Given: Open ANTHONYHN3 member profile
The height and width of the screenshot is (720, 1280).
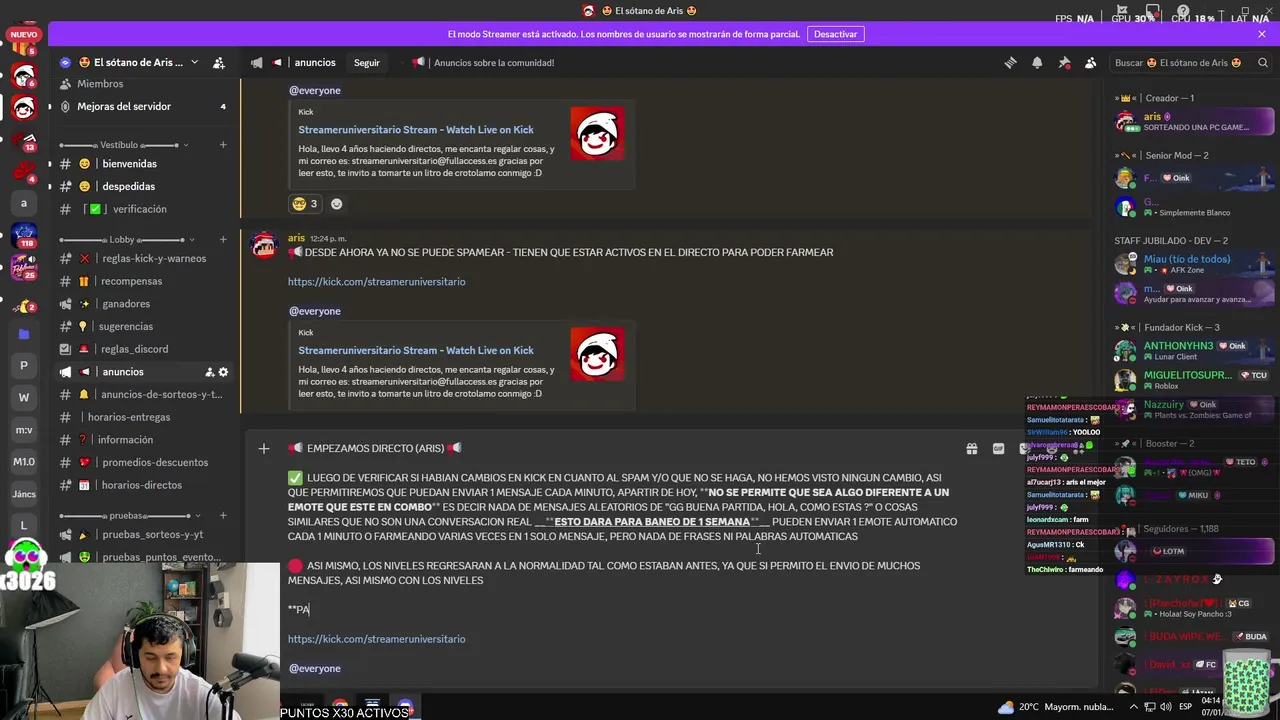Looking at the screenshot, I should coord(1194,351).
